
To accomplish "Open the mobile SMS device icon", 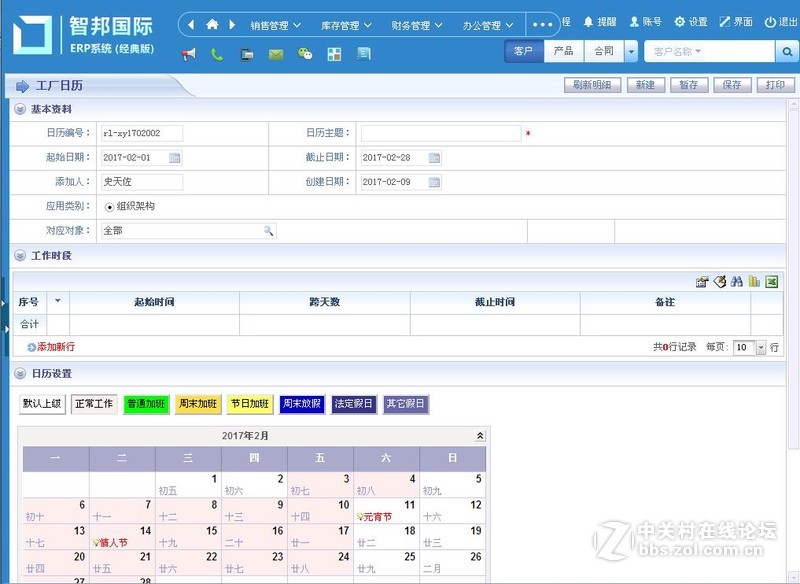I will click(247, 54).
